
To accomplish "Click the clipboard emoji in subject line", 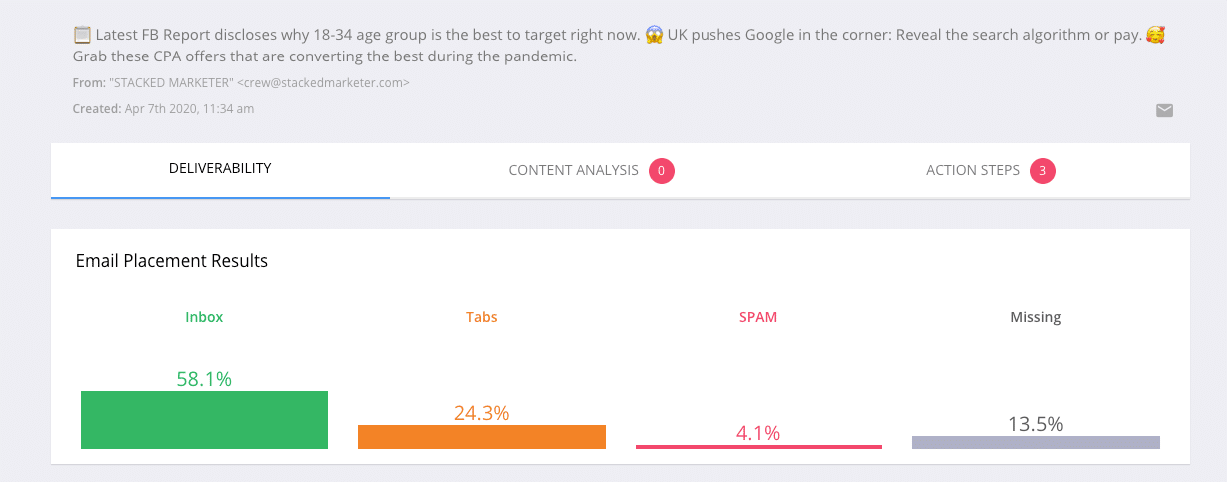I will (x=83, y=35).
